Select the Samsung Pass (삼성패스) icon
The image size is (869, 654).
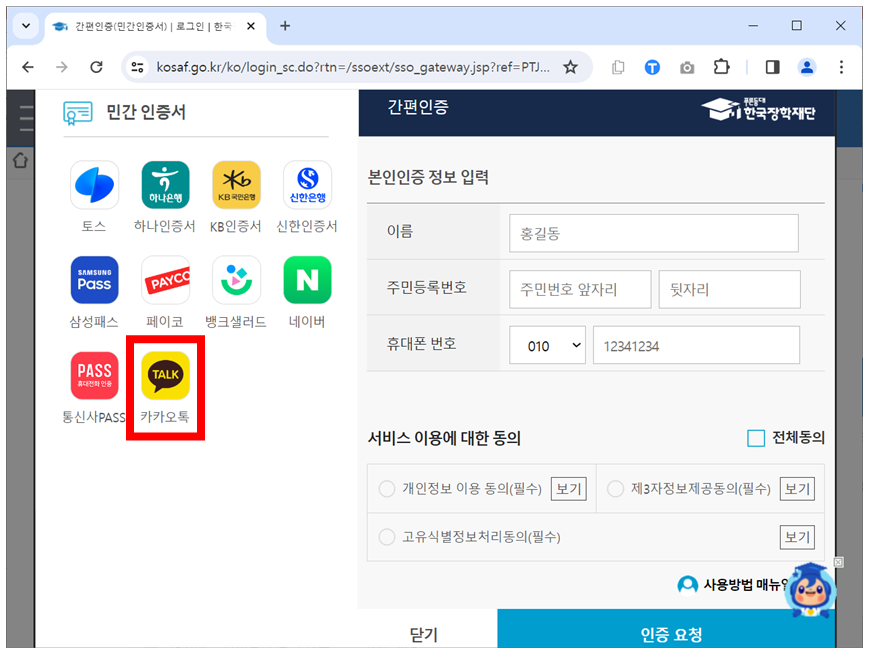pyautogui.click(x=94, y=280)
